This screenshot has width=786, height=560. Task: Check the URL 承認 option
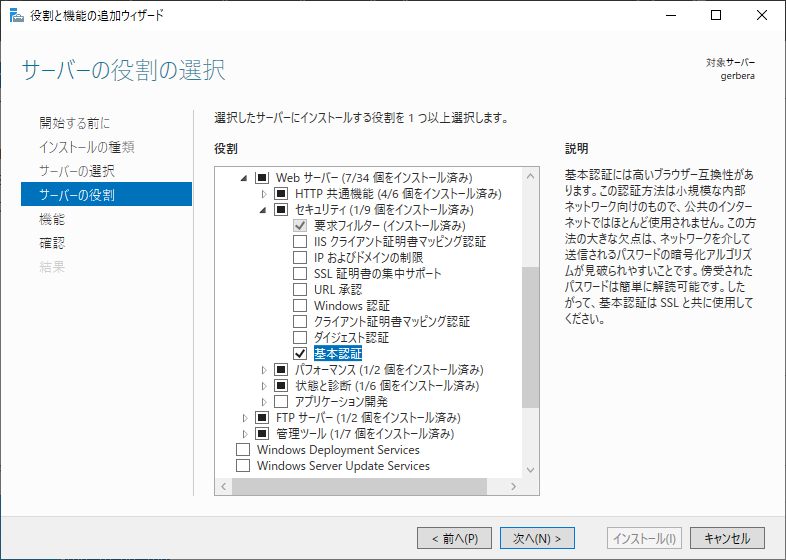[300, 290]
